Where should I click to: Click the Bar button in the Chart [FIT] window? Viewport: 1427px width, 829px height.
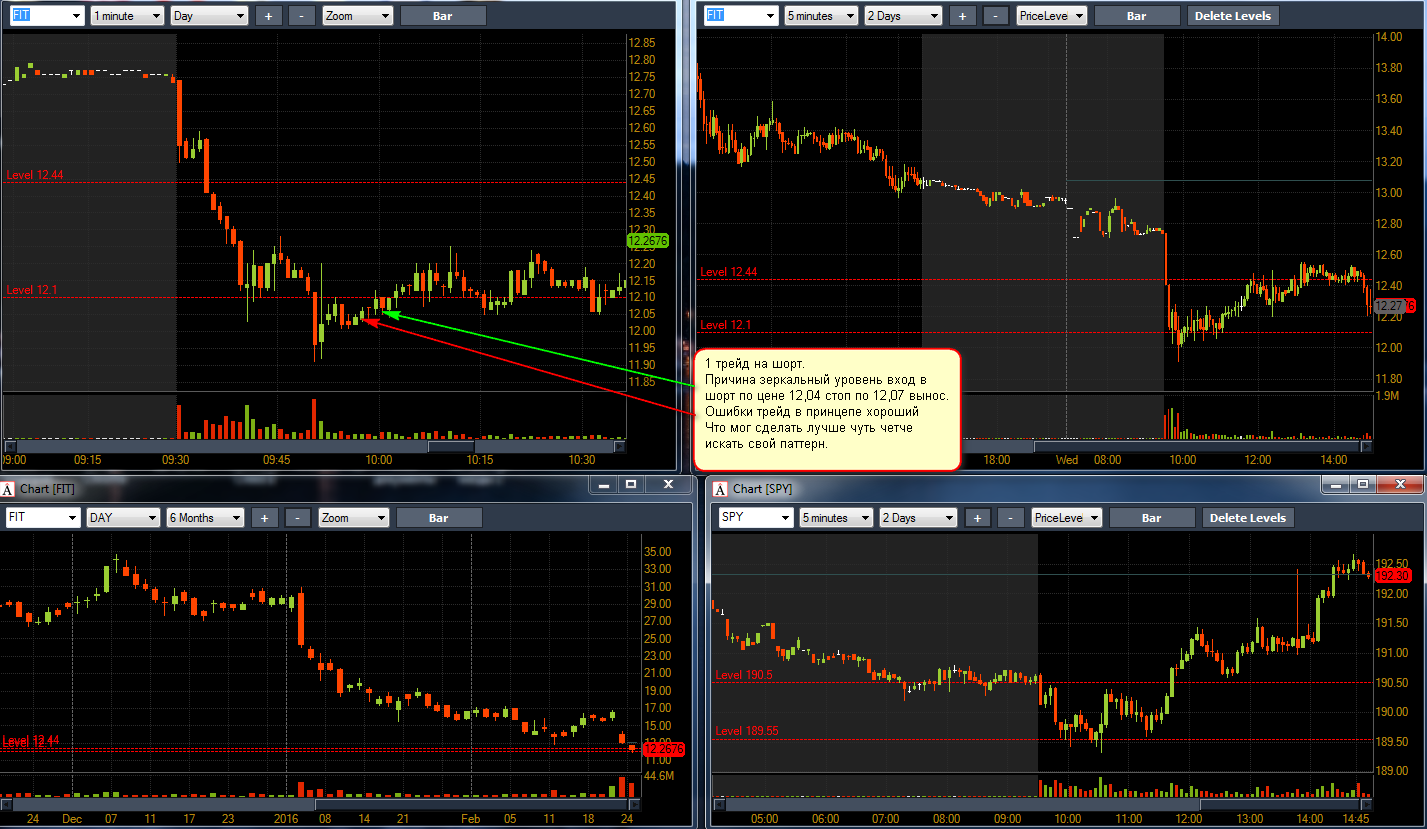click(x=439, y=518)
